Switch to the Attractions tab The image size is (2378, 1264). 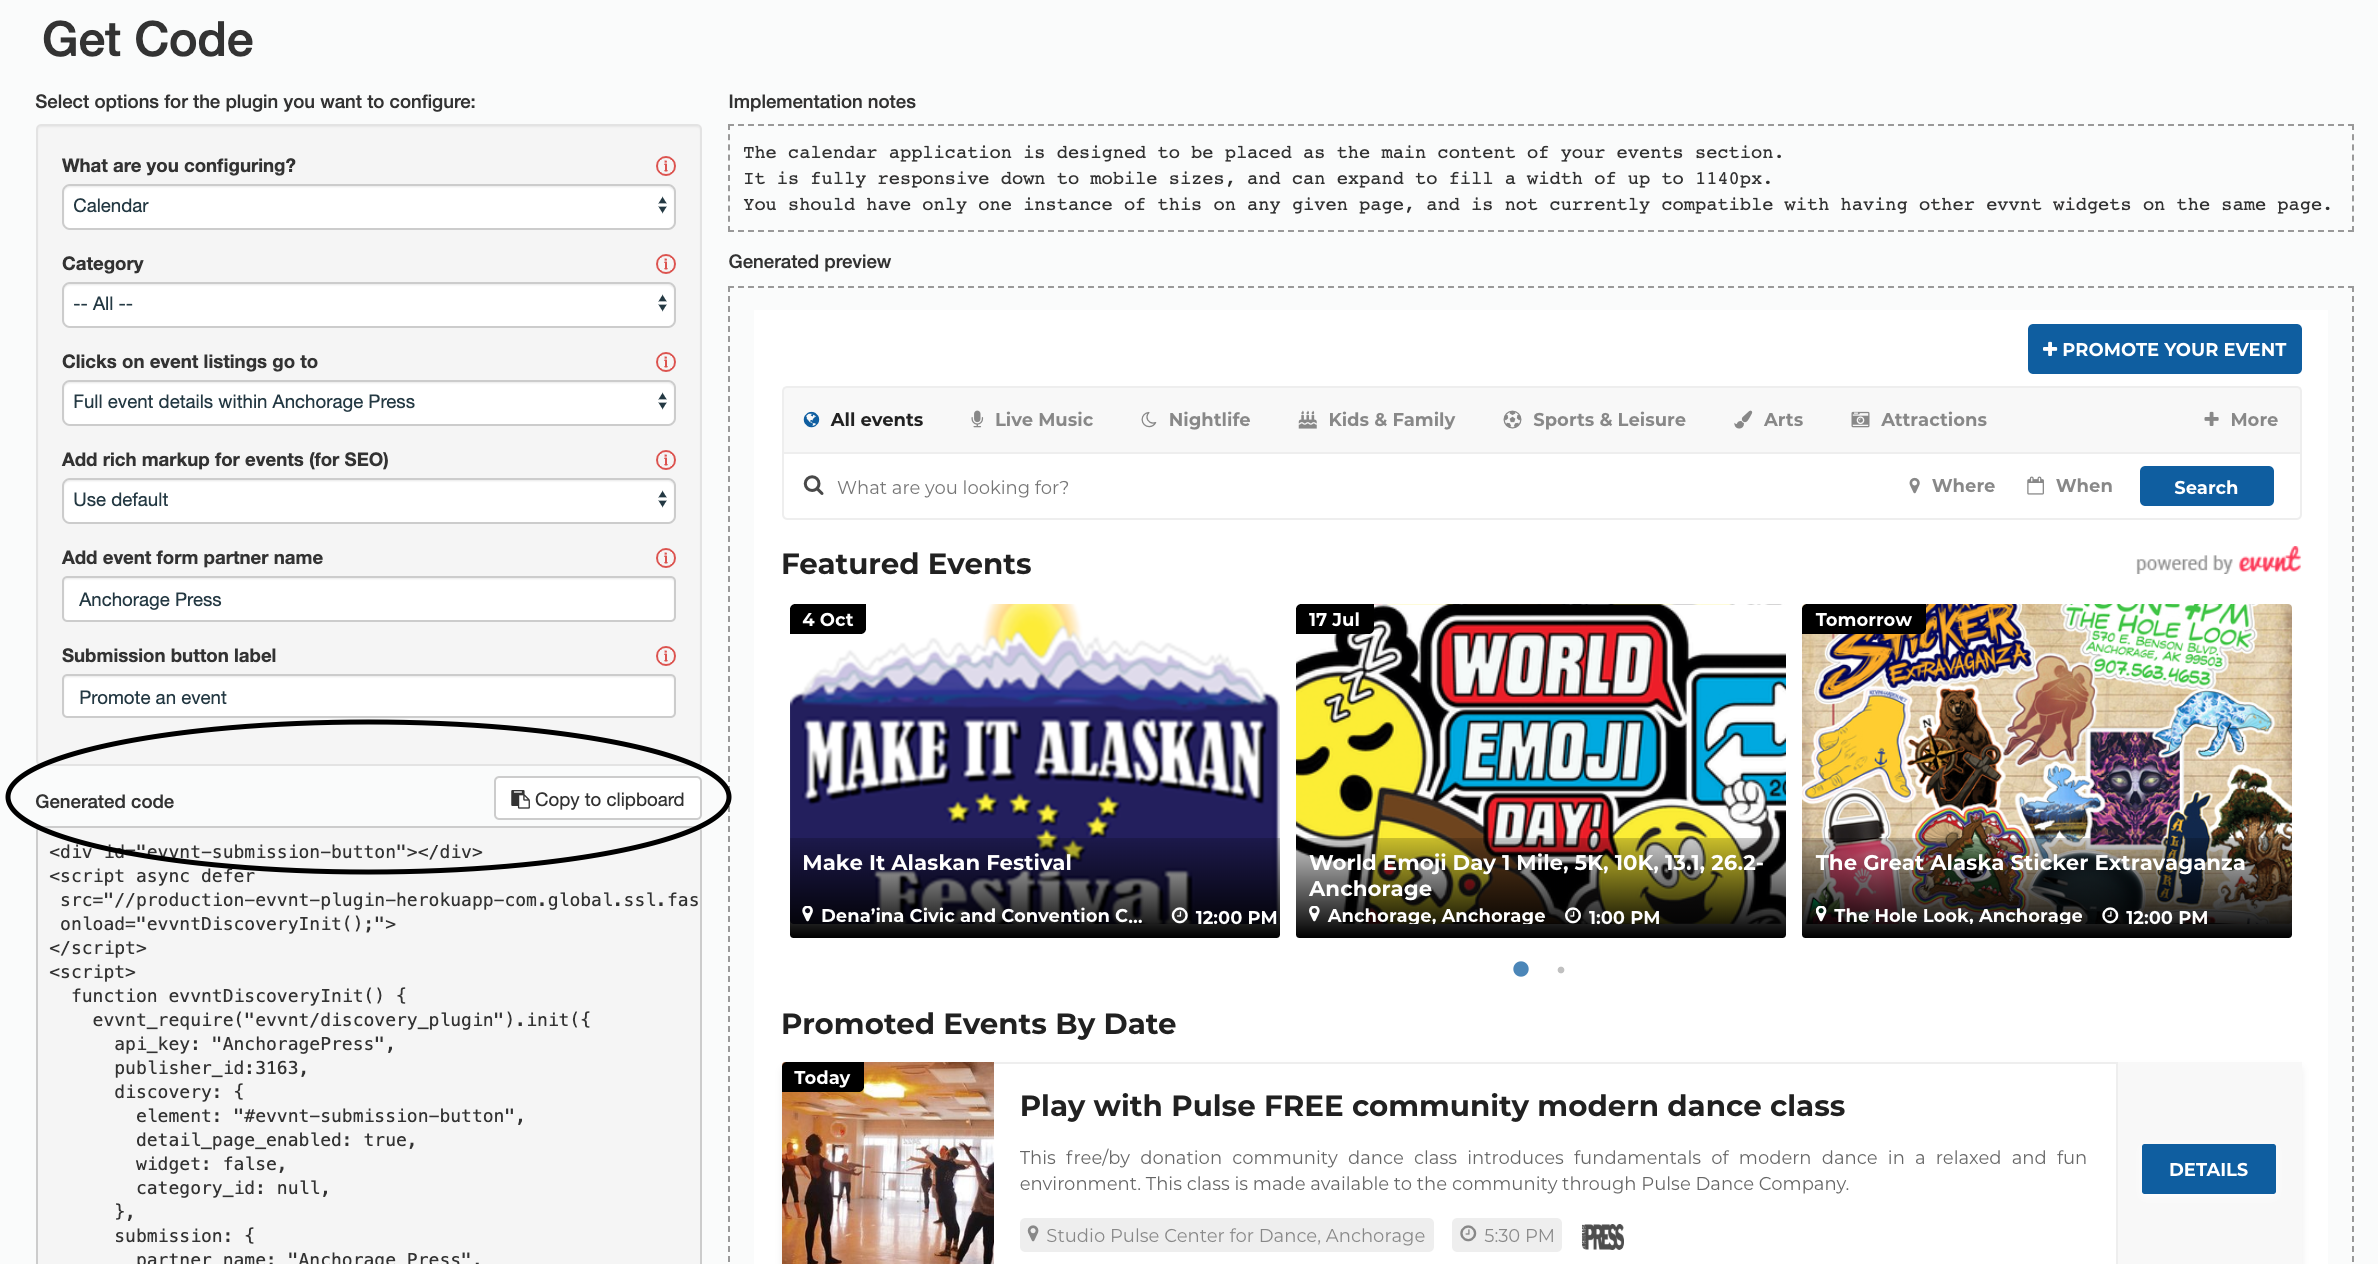pyautogui.click(x=1918, y=420)
